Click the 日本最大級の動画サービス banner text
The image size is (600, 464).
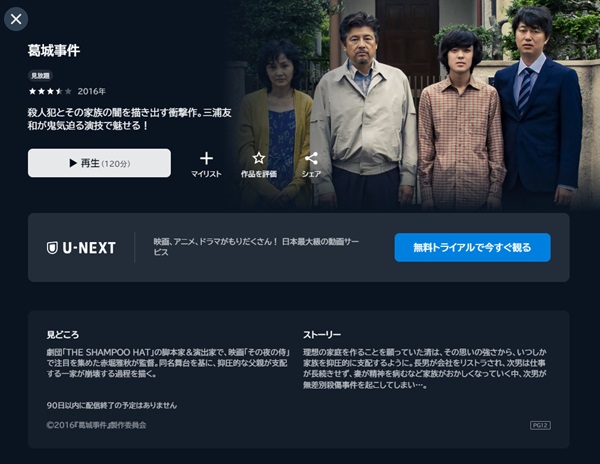coord(256,247)
